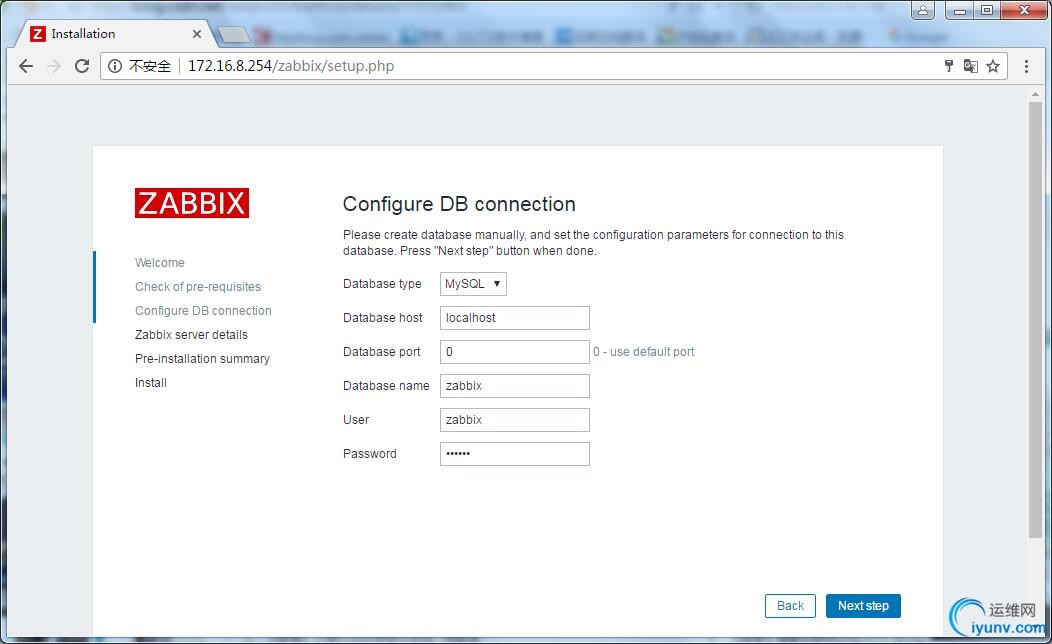Bookmark this page with the star
This screenshot has width=1052, height=644.
click(993, 66)
